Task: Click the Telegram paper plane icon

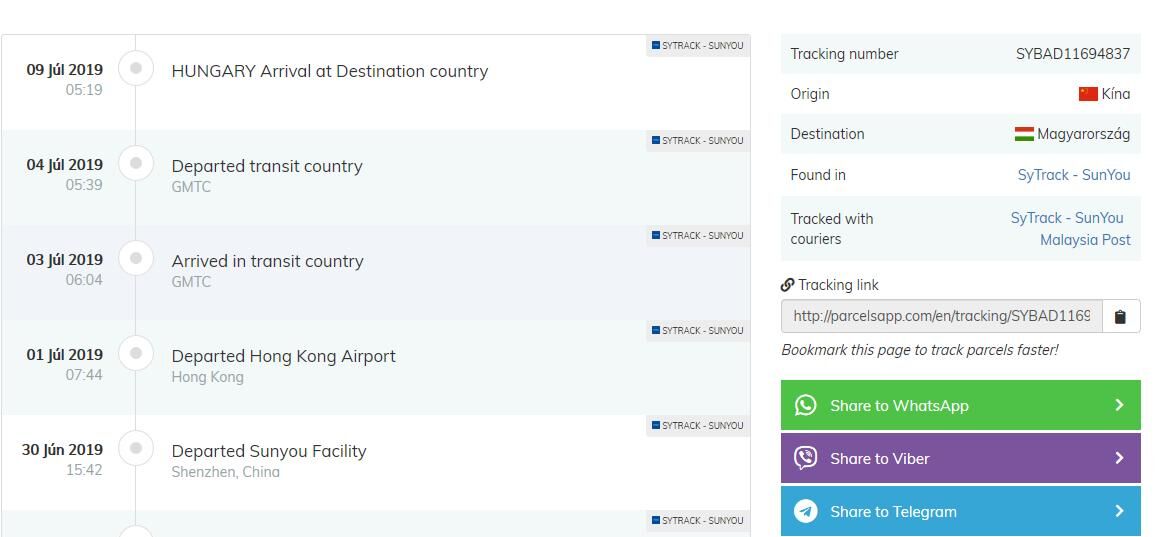Action: [x=806, y=511]
